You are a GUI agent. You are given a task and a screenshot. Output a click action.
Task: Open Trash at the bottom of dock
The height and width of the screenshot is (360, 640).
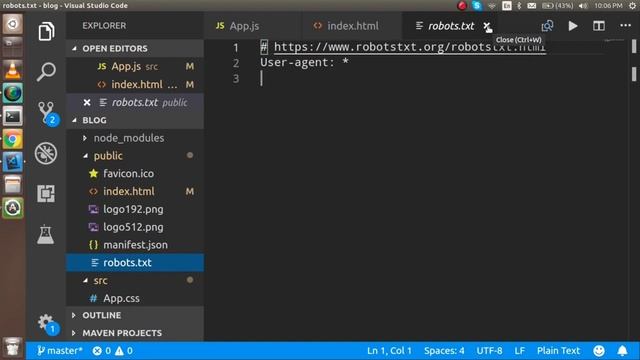pos(13,348)
